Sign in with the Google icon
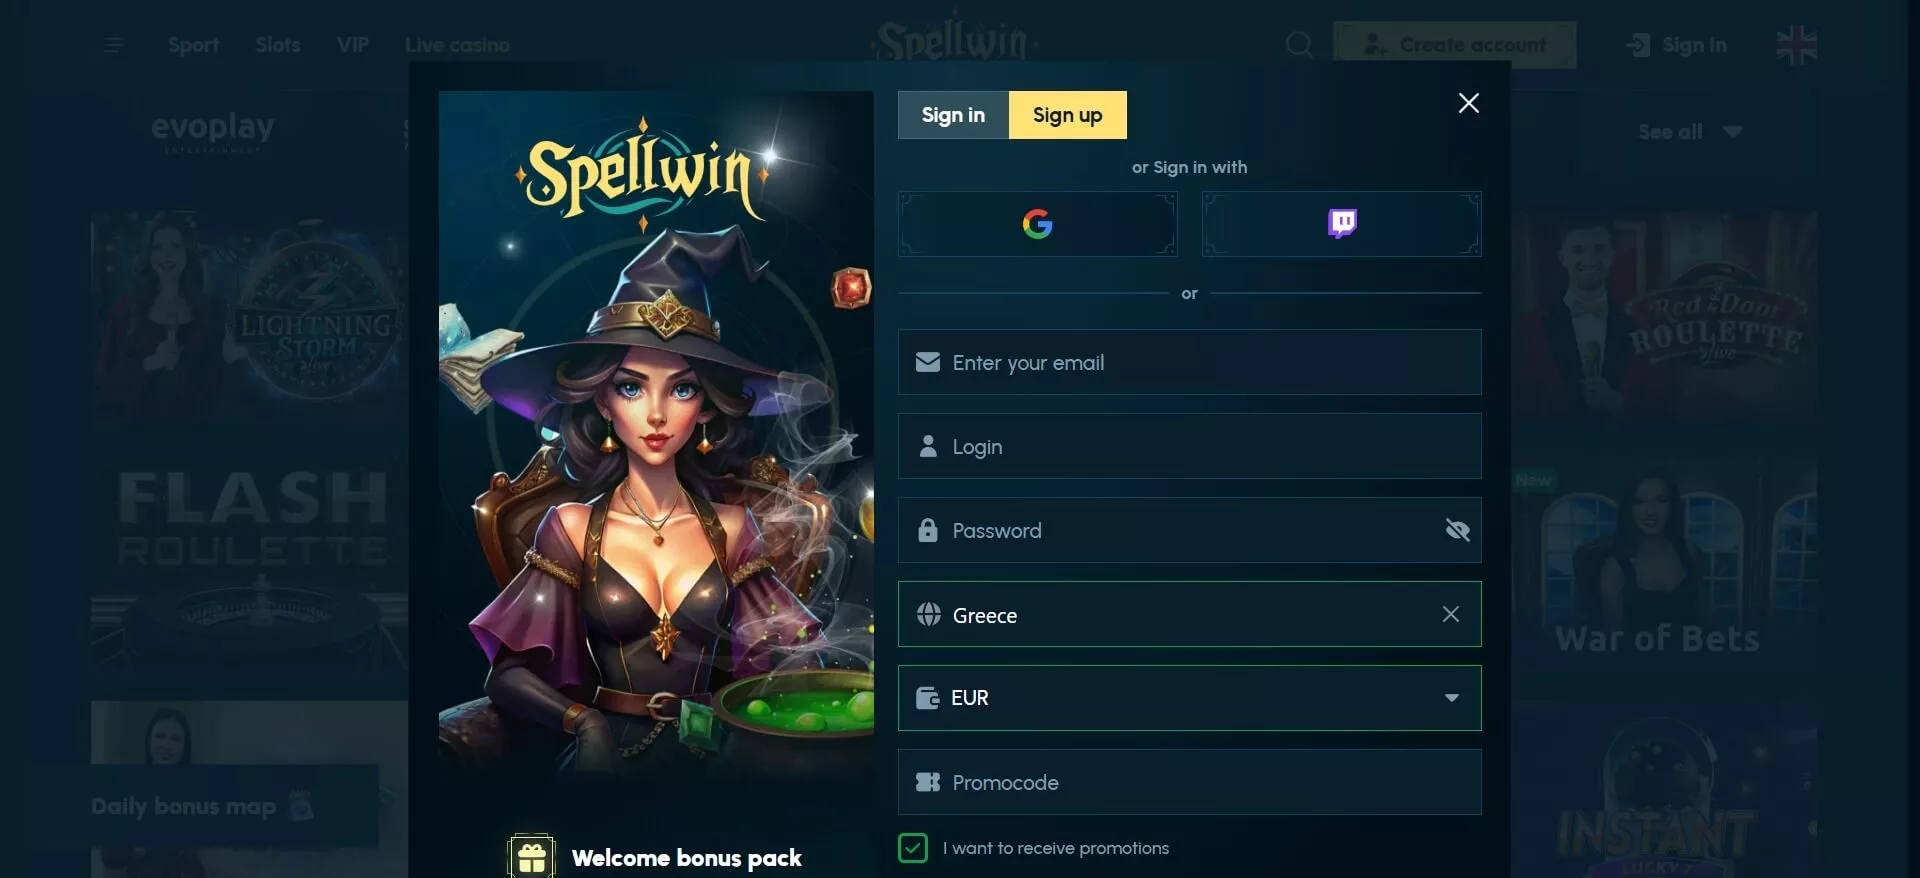This screenshot has height=878, width=1920. (1037, 224)
